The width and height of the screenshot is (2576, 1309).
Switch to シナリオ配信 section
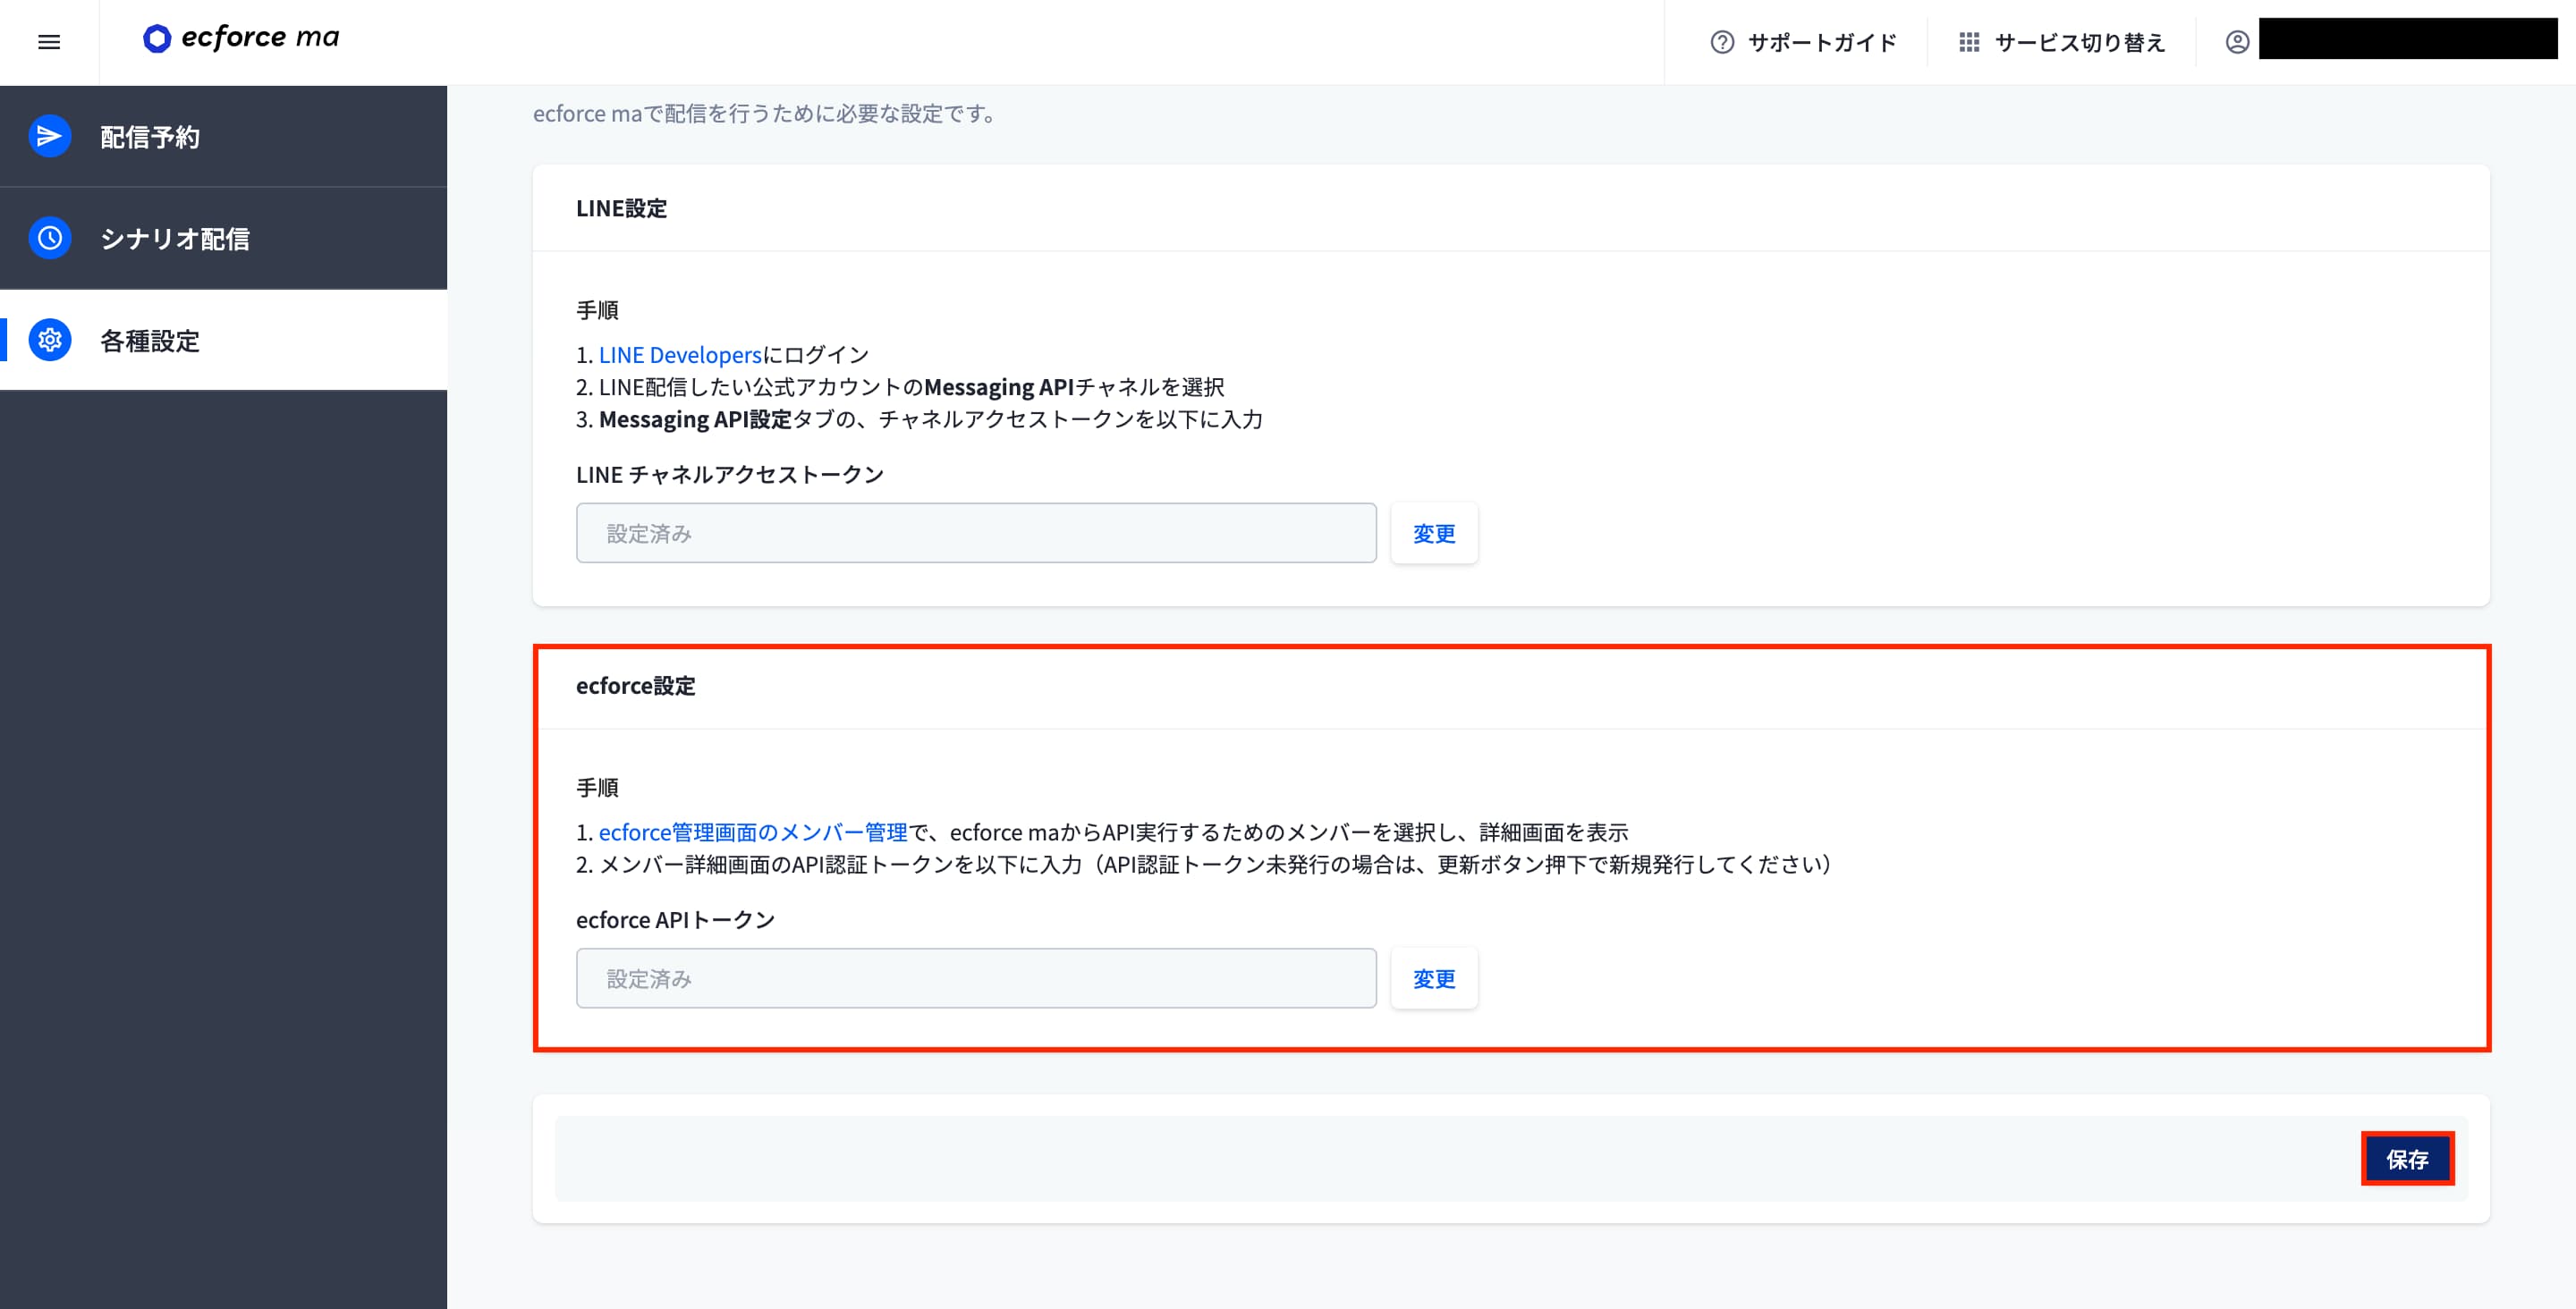176,239
